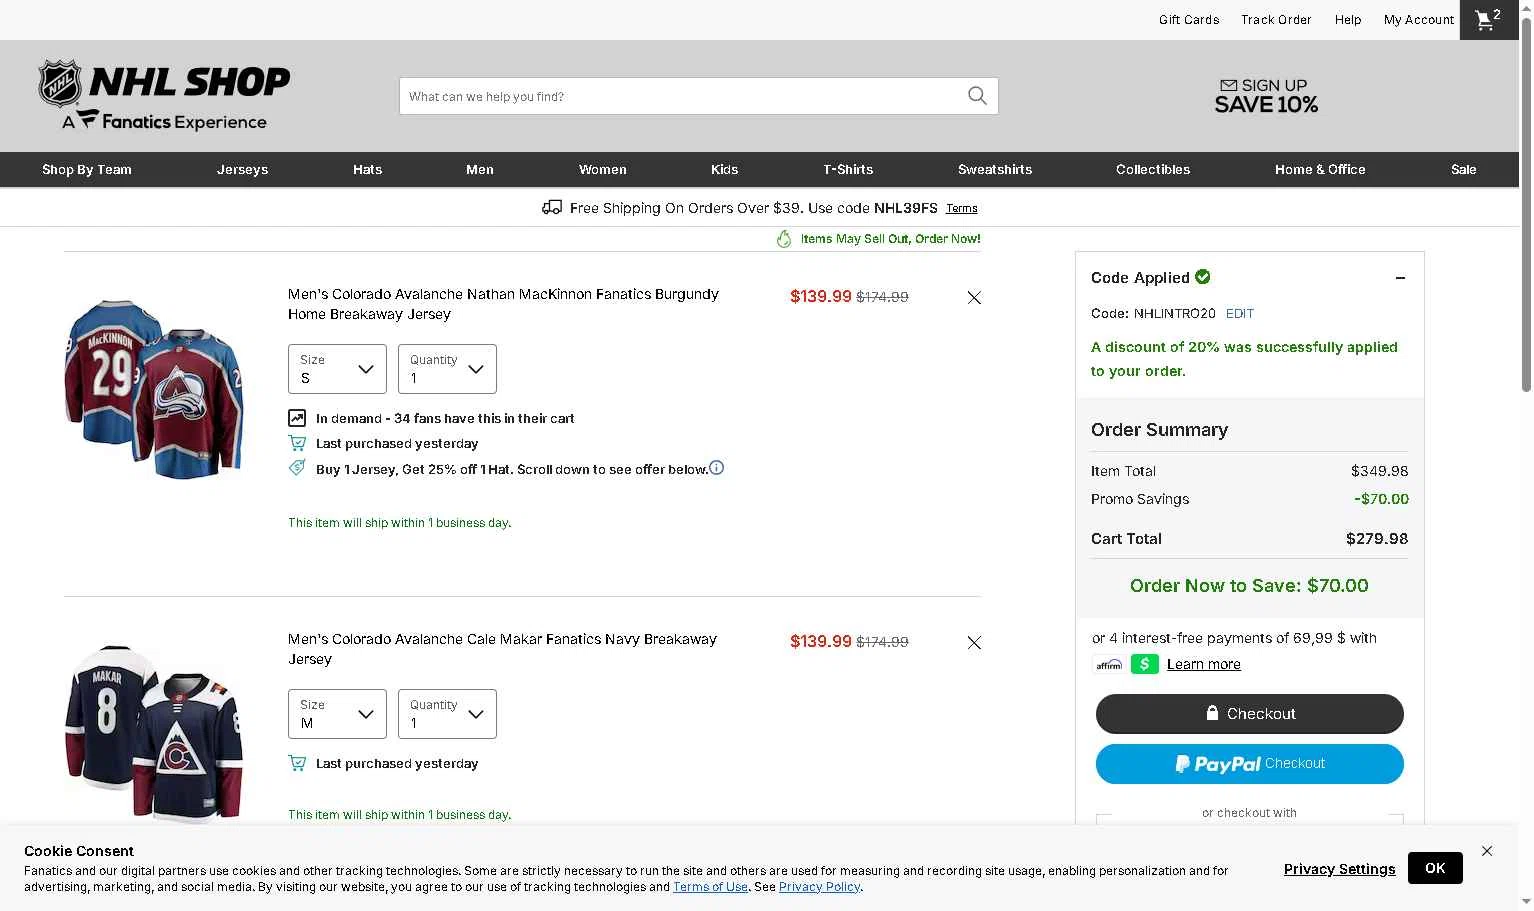Click the search magnifier icon

[x=977, y=96]
